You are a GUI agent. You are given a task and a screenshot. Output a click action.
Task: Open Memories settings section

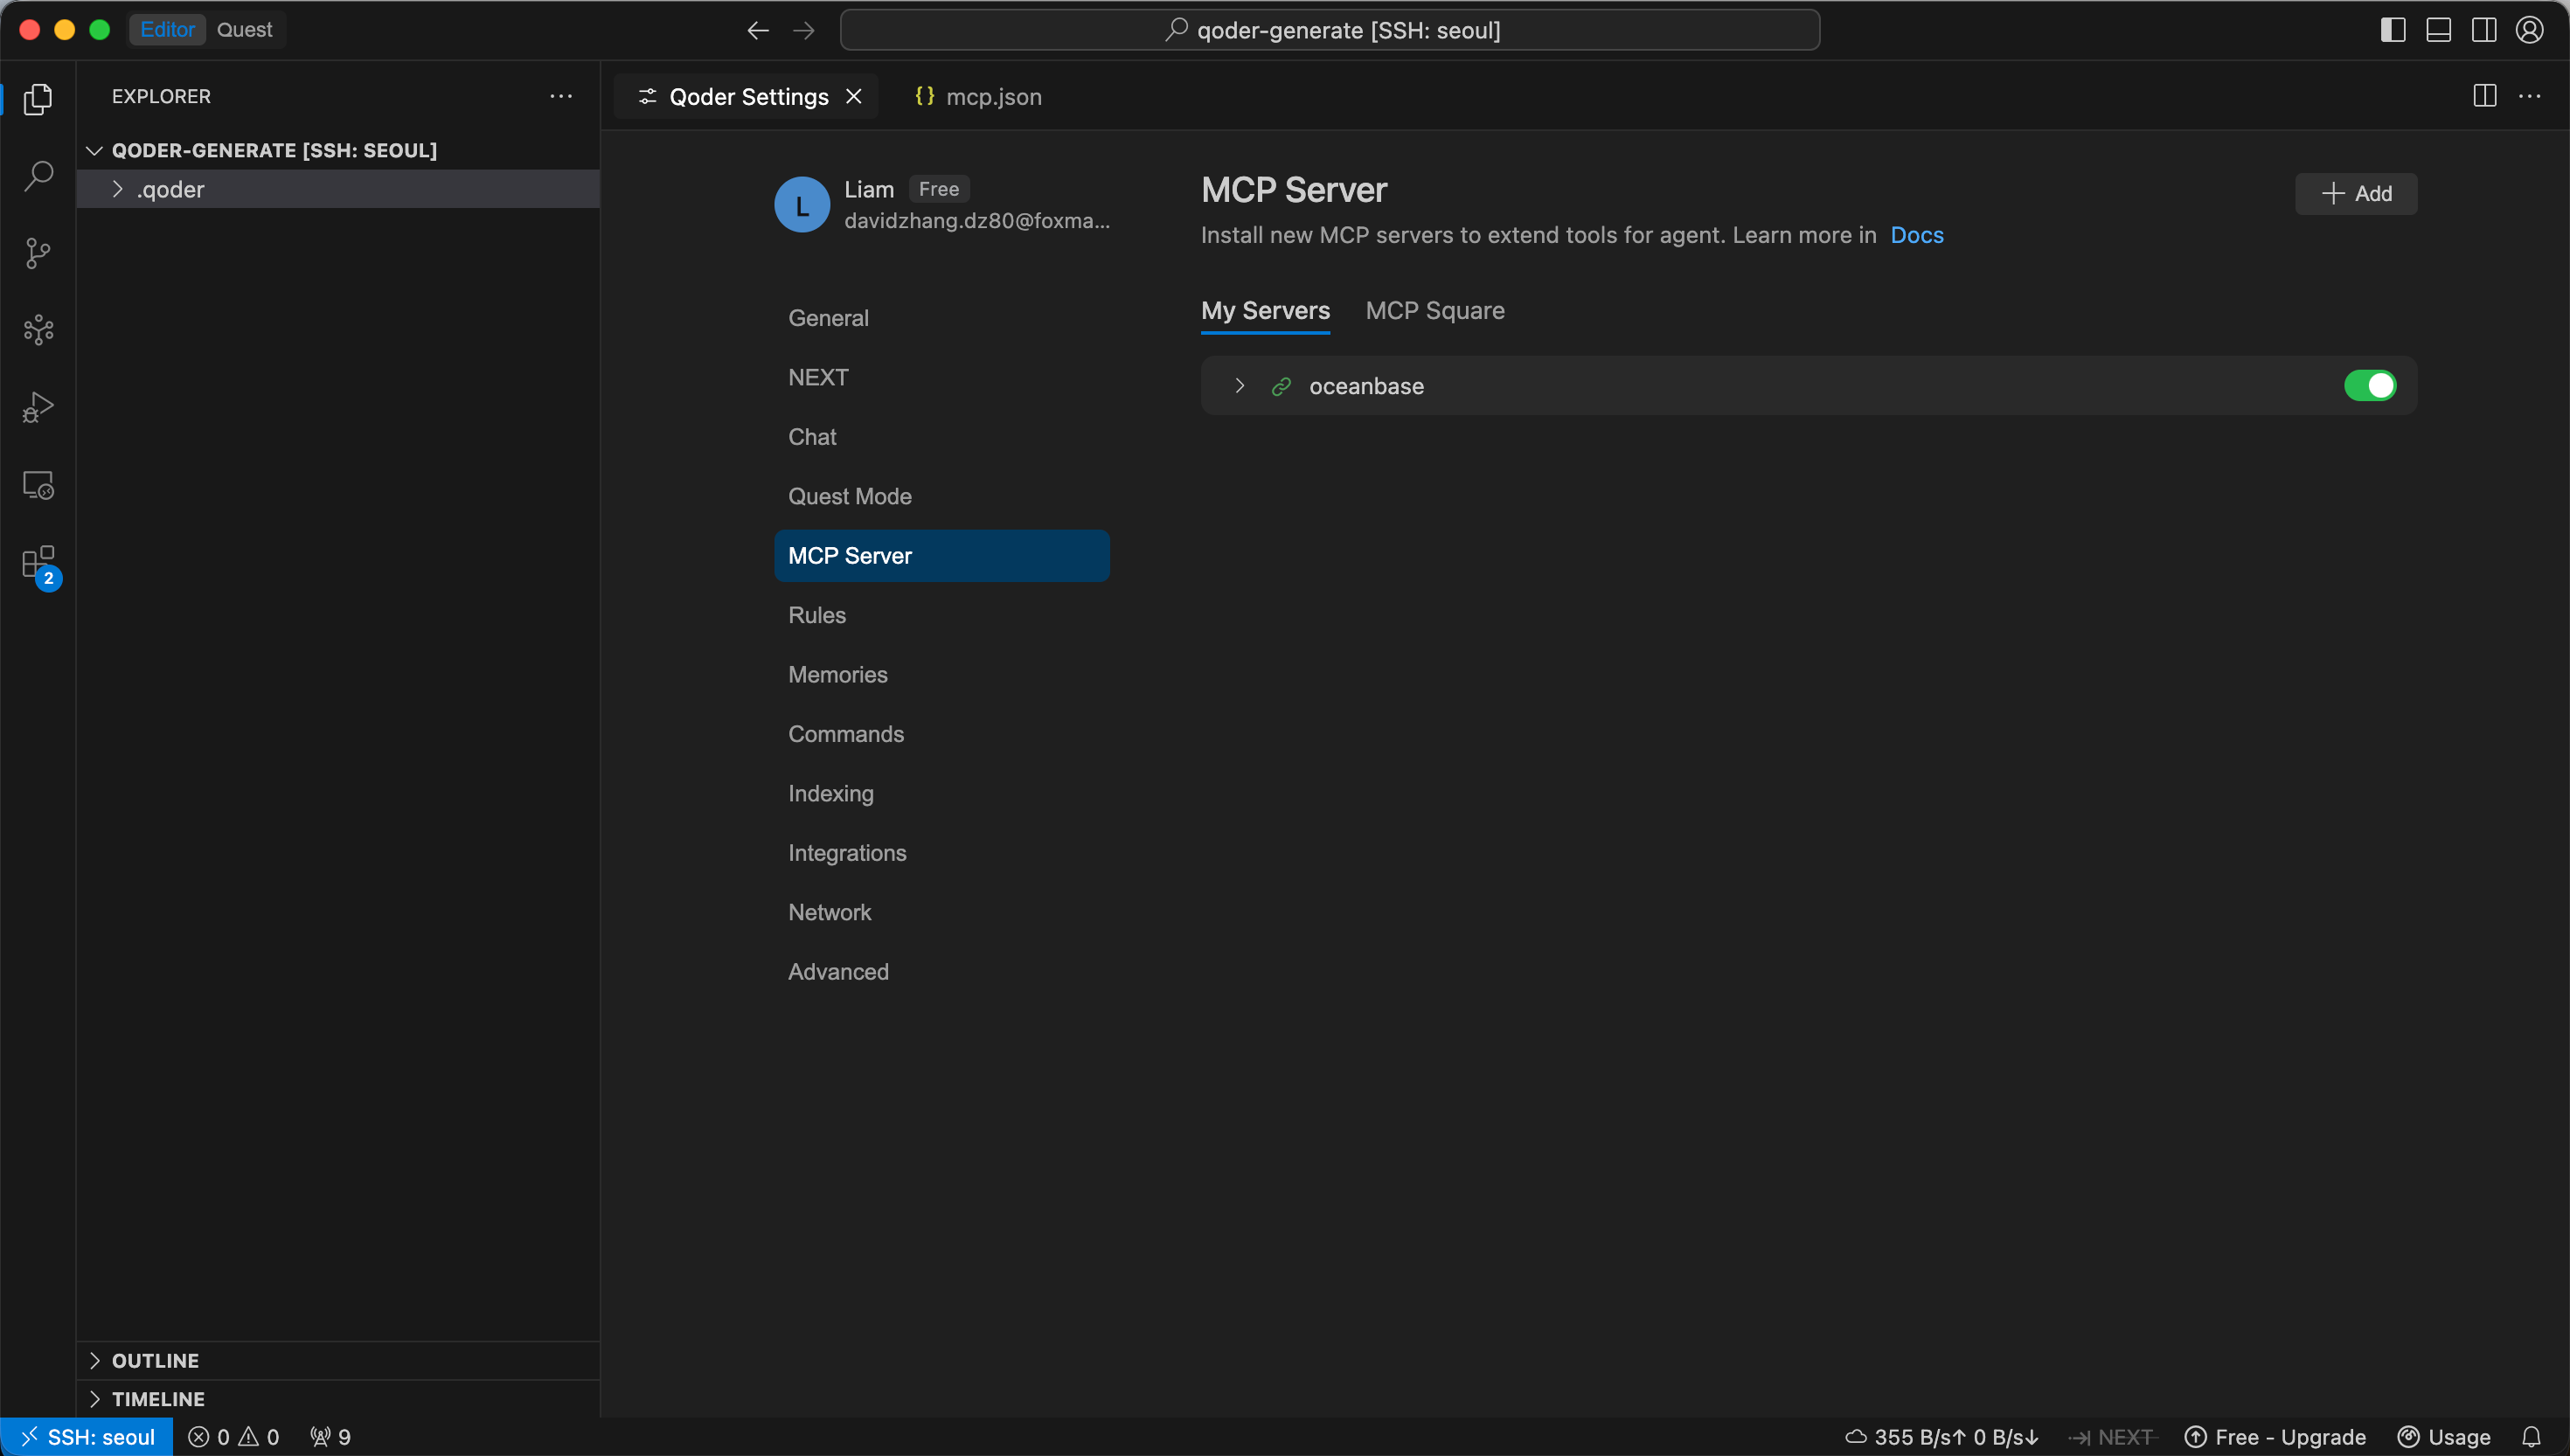pyautogui.click(x=941, y=675)
